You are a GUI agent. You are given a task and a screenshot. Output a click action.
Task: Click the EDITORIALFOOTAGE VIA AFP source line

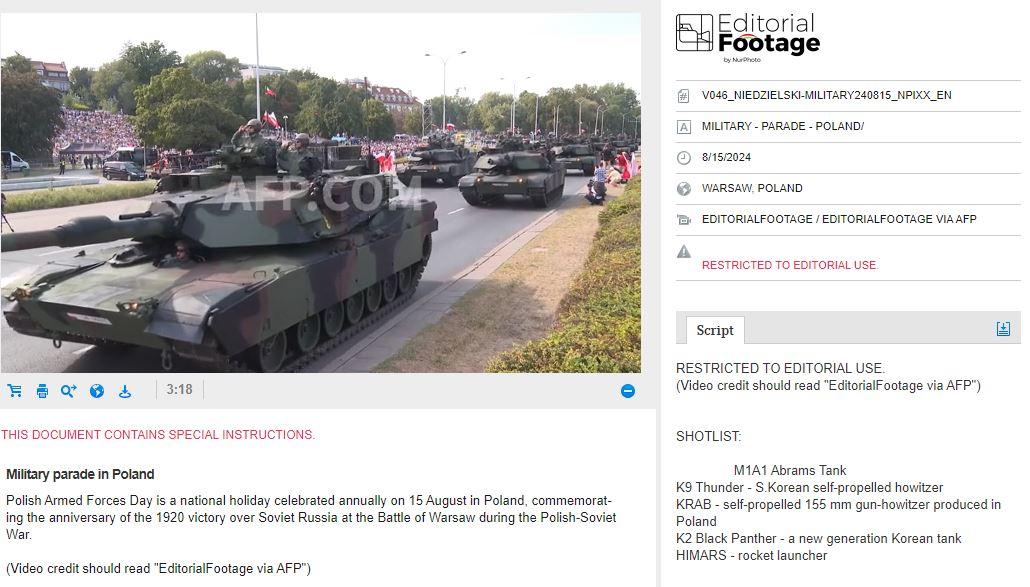pos(839,219)
